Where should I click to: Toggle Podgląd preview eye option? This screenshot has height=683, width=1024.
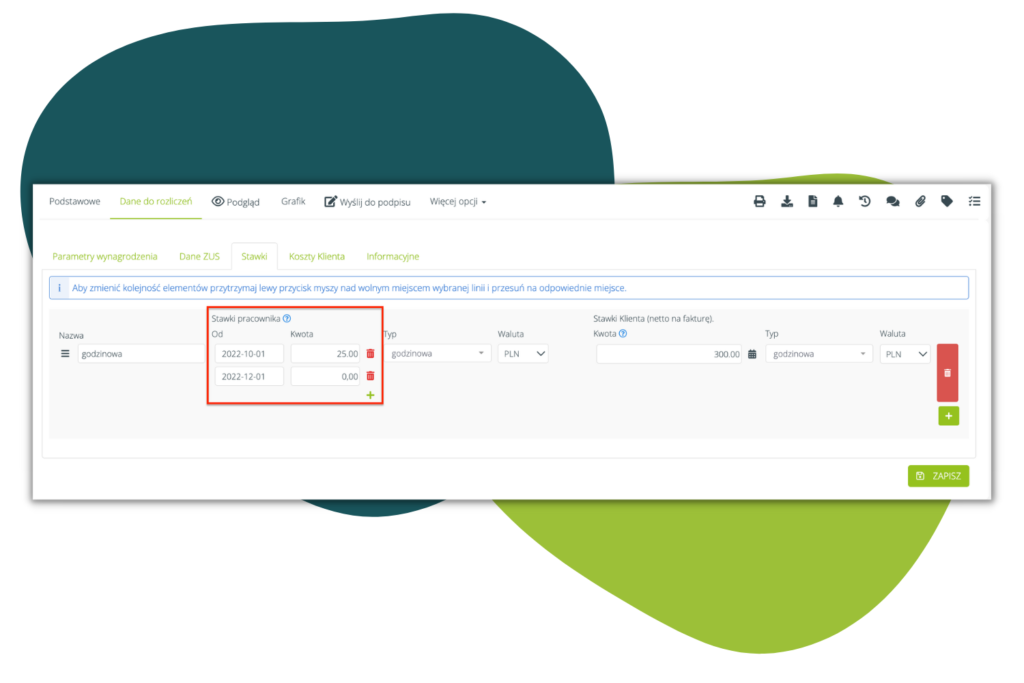[x=235, y=201]
